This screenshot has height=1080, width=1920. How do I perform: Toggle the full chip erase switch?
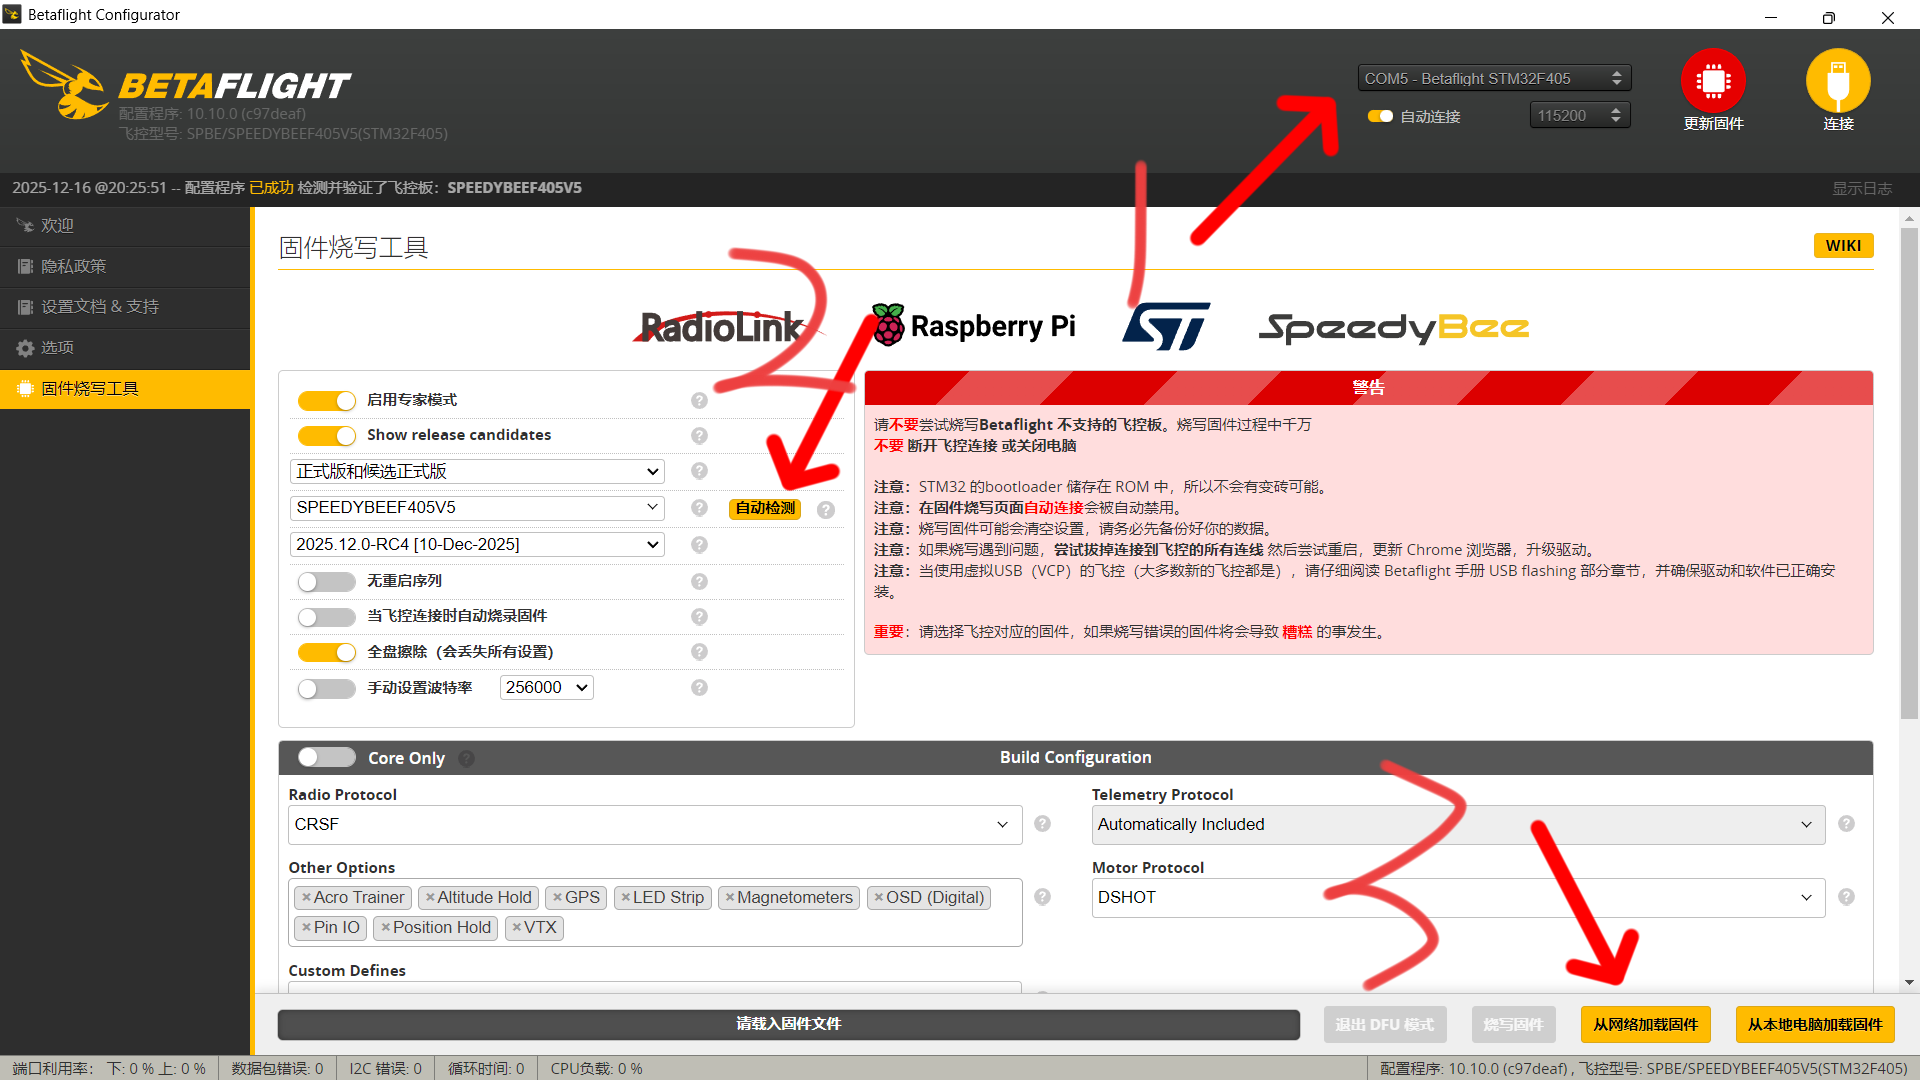click(x=326, y=652)
